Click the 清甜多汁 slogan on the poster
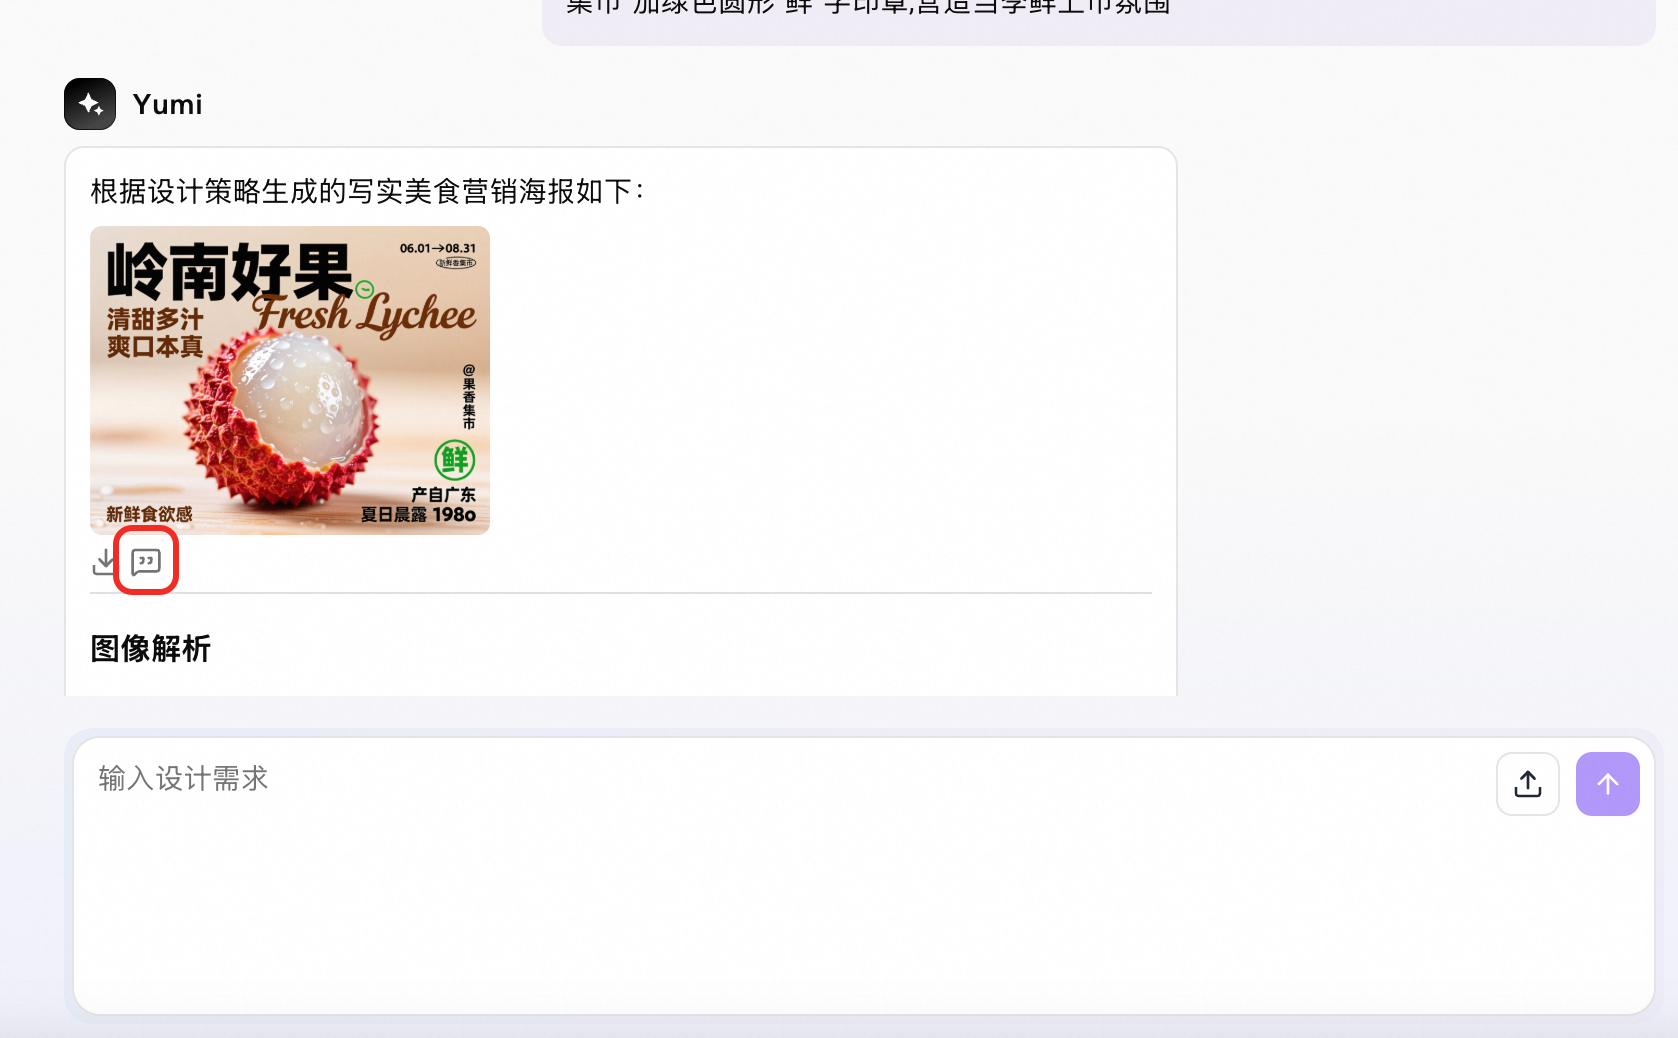Screen dimensions: 1678x1038 coord(155,319)
